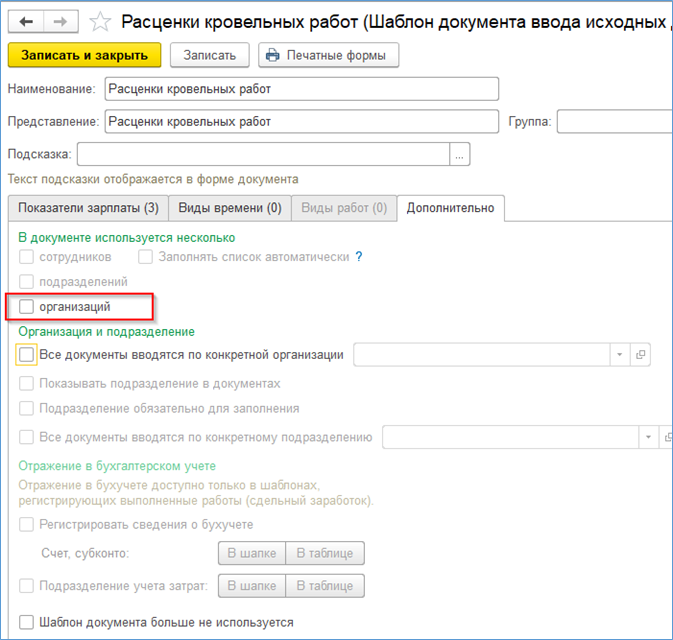
Task: Select 'В таблице' for Счет, субконто
Action: click(x=325, y=554)
